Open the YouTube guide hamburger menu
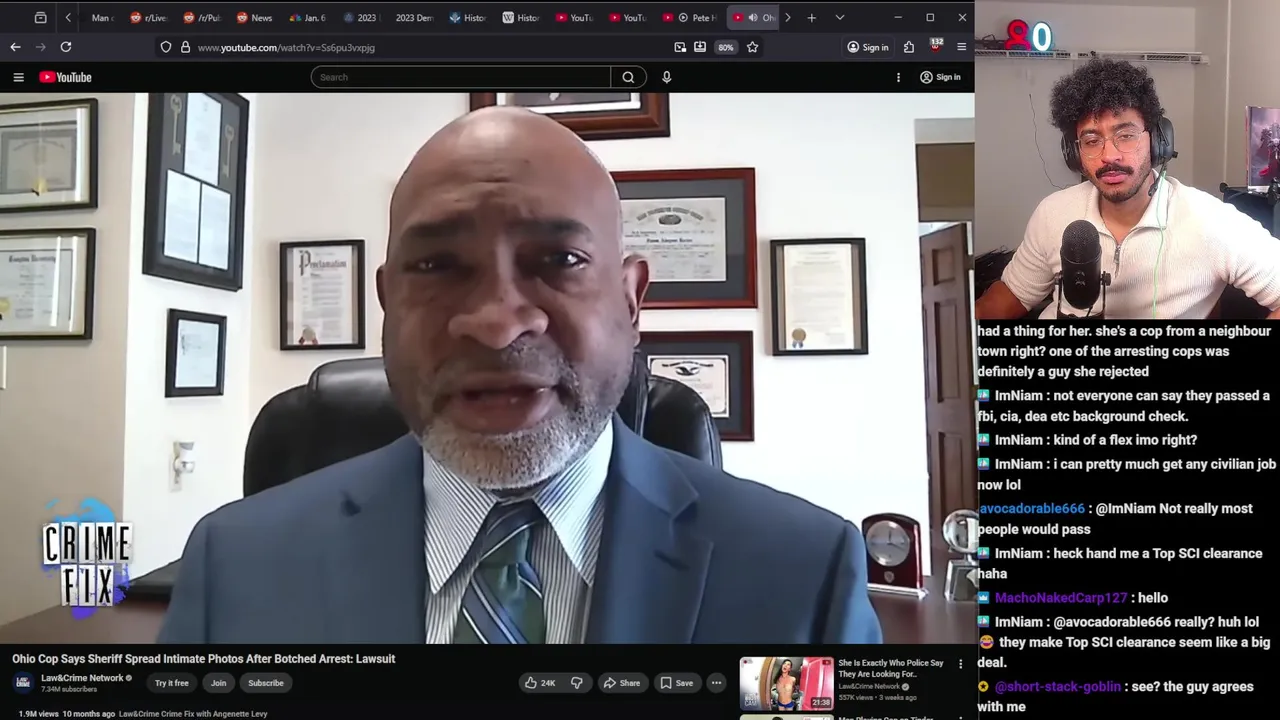 point(18,77)
